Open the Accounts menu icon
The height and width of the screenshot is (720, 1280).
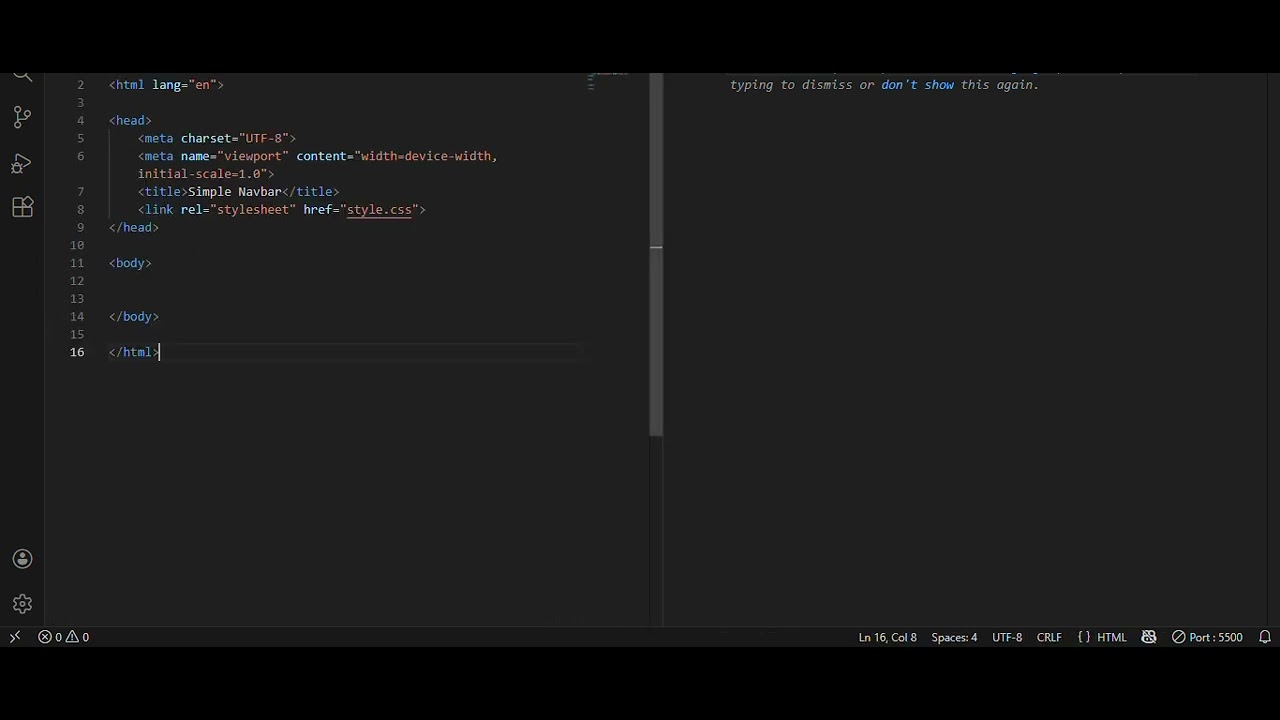[x=22, y=559]
